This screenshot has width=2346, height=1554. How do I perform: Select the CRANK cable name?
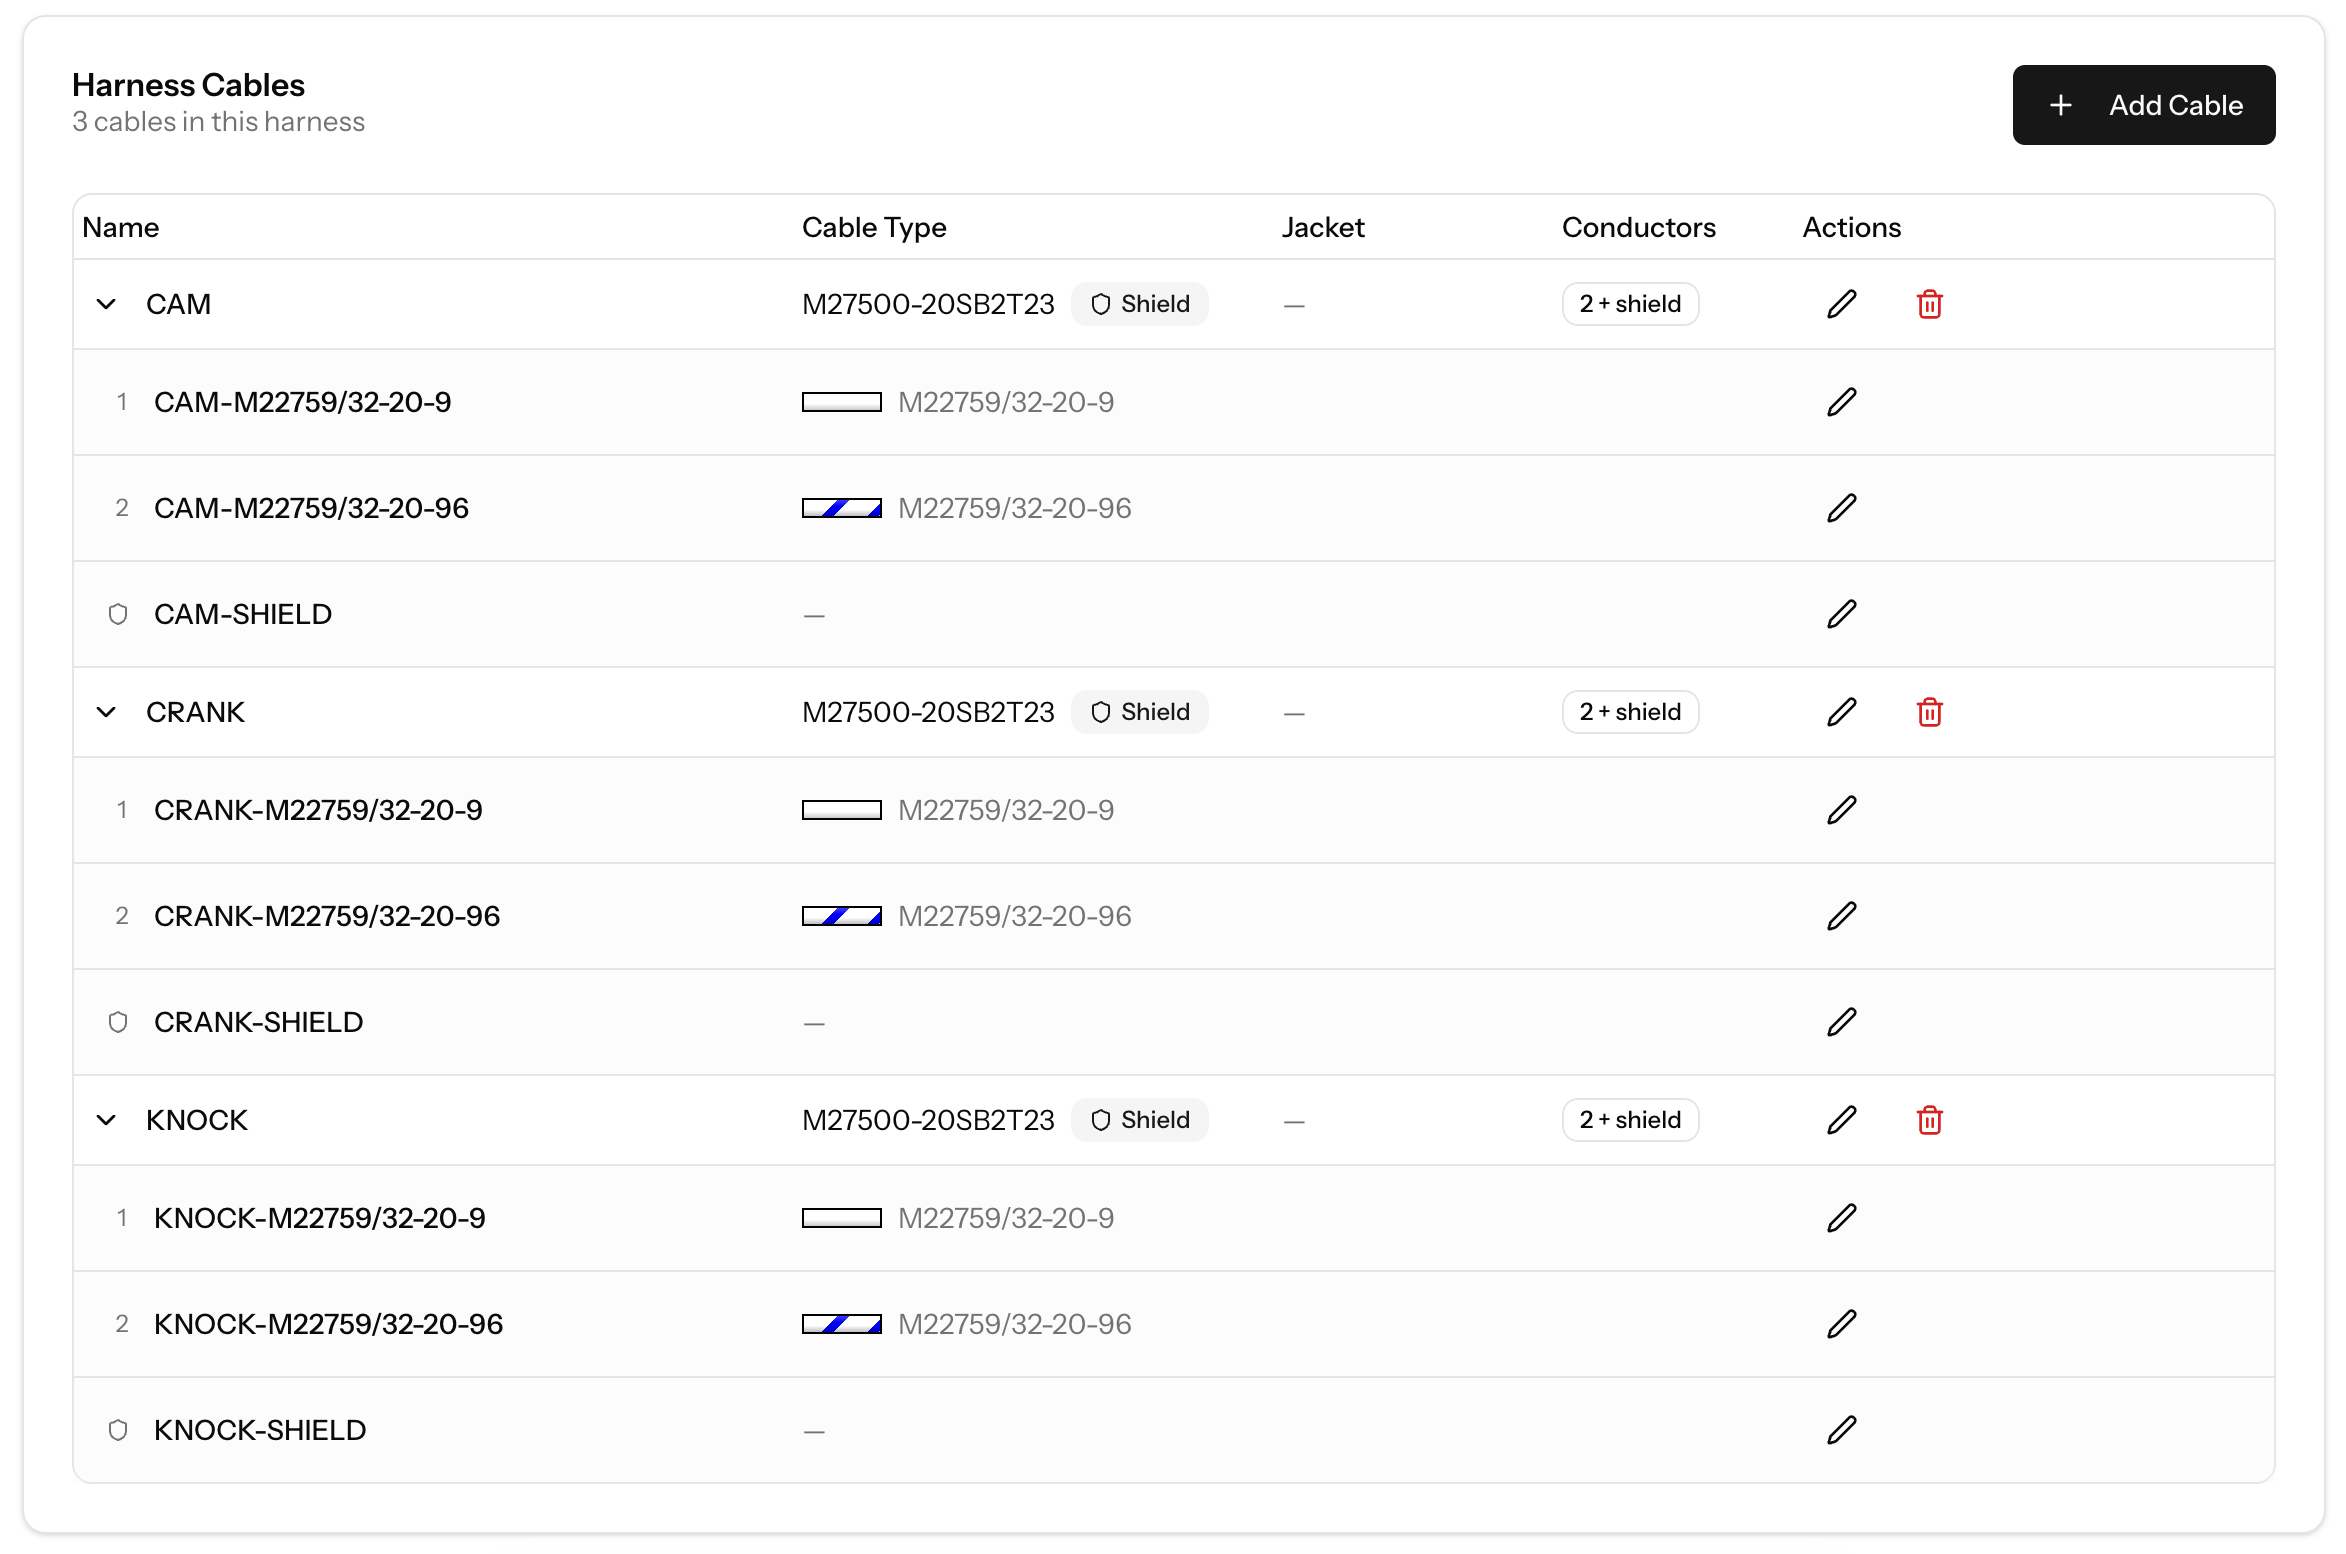coord(195,712)
